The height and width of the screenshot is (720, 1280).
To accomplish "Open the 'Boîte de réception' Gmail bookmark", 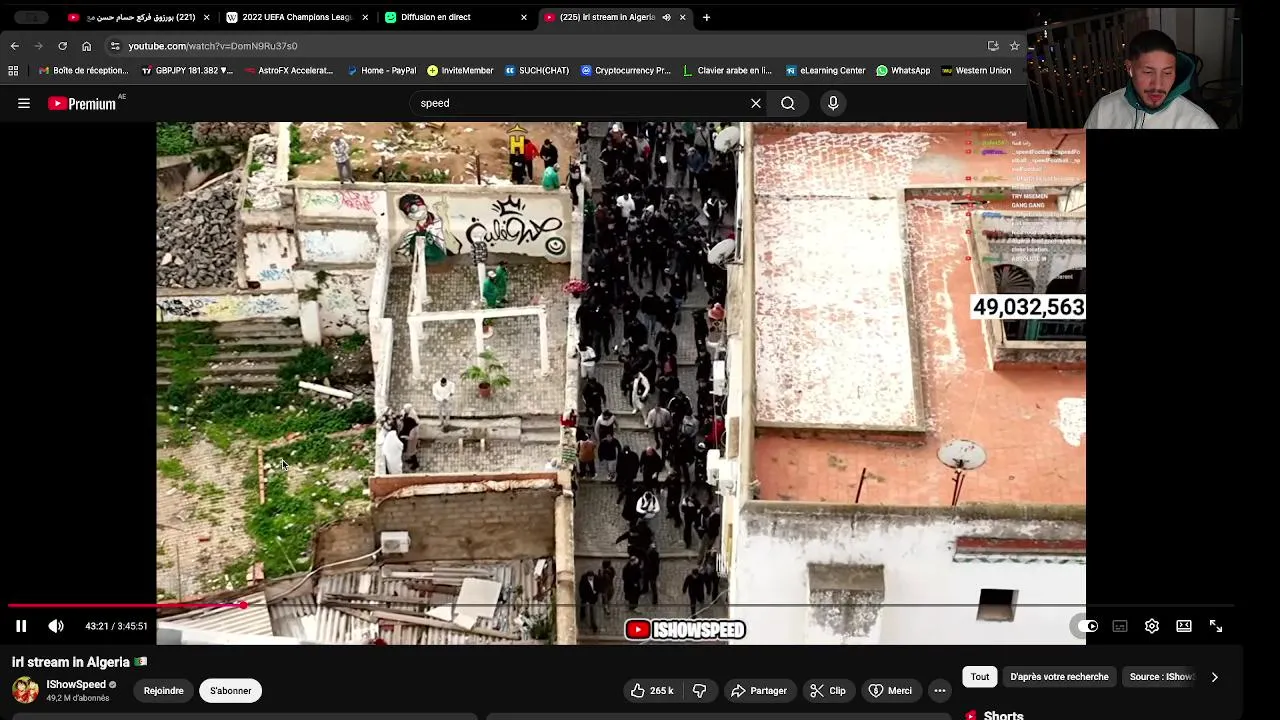I will tap(83, 71).
